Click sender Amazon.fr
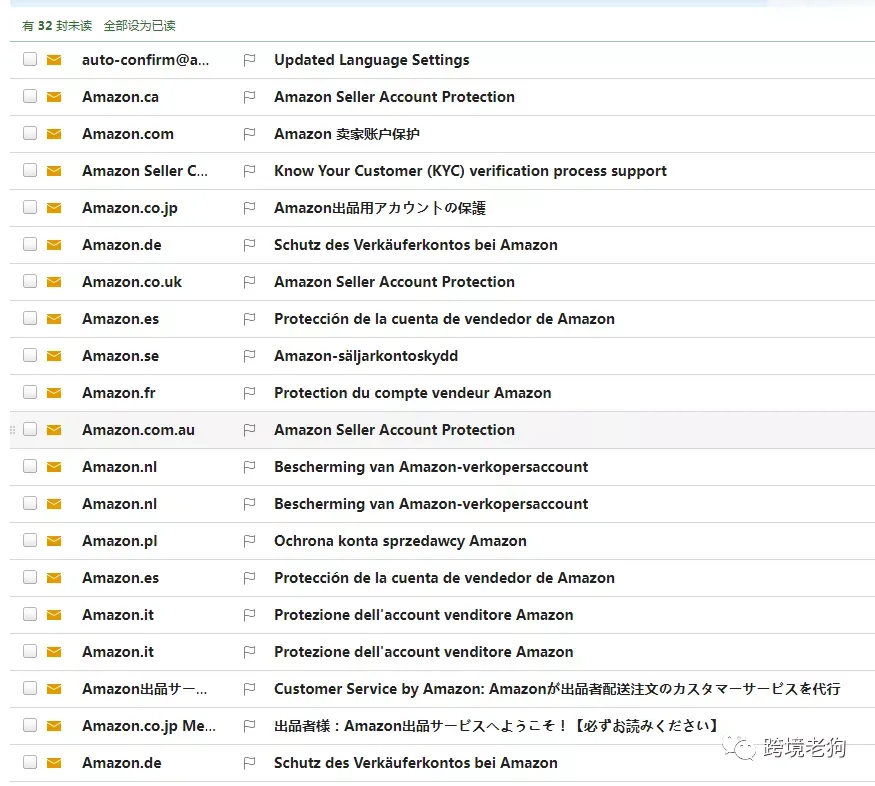Screen dimensions: 875x786 119,393
